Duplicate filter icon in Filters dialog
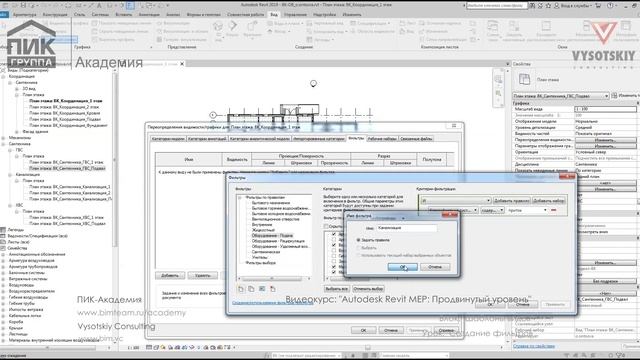 coord(251,289)
